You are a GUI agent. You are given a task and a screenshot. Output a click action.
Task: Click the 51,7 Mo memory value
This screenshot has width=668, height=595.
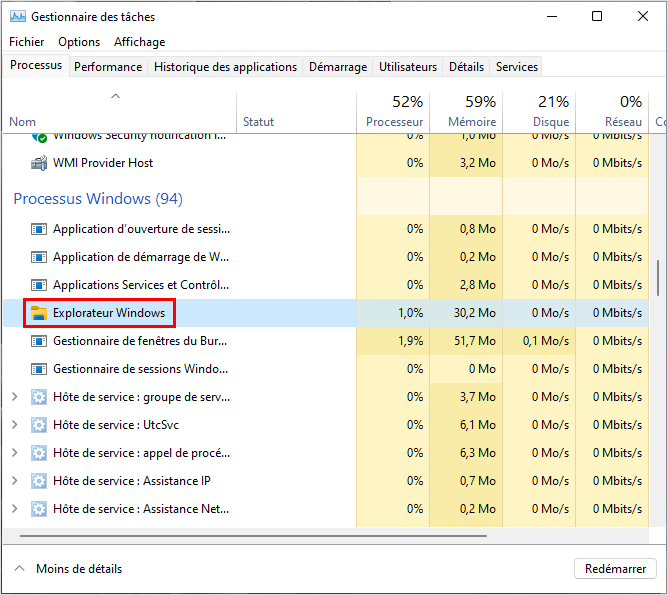(x=475, y=341)
